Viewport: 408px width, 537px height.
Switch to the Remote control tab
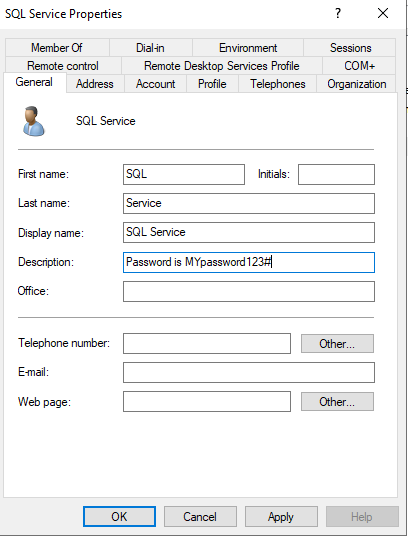click(63, 65)
